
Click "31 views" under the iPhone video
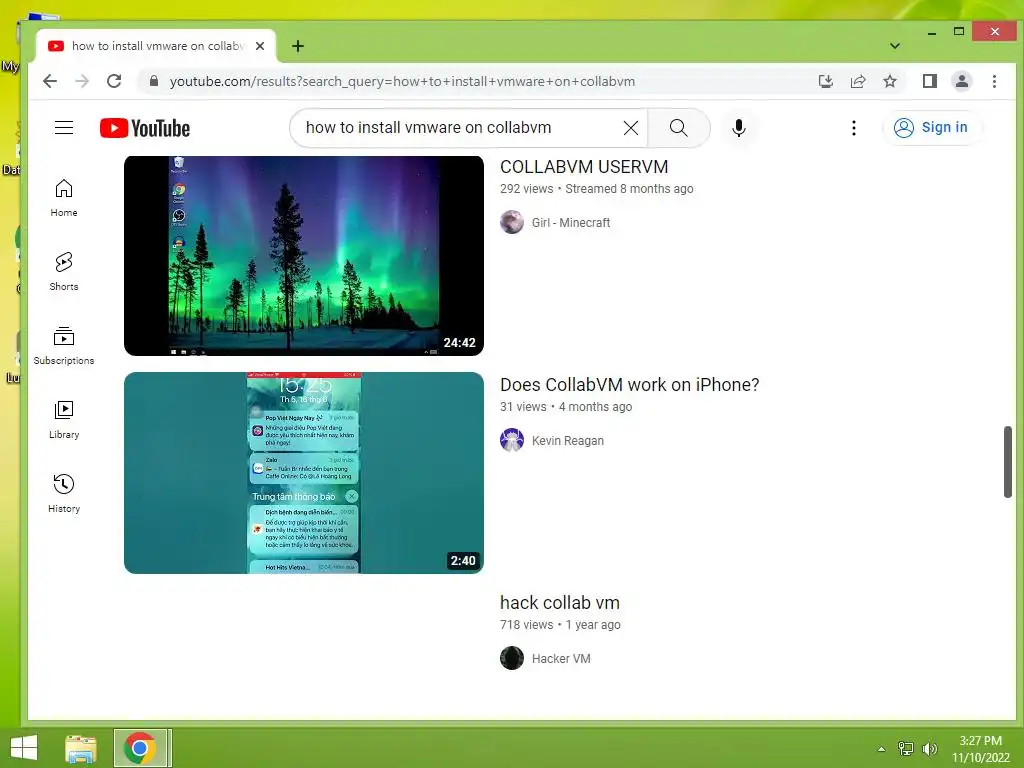(523, 407)
